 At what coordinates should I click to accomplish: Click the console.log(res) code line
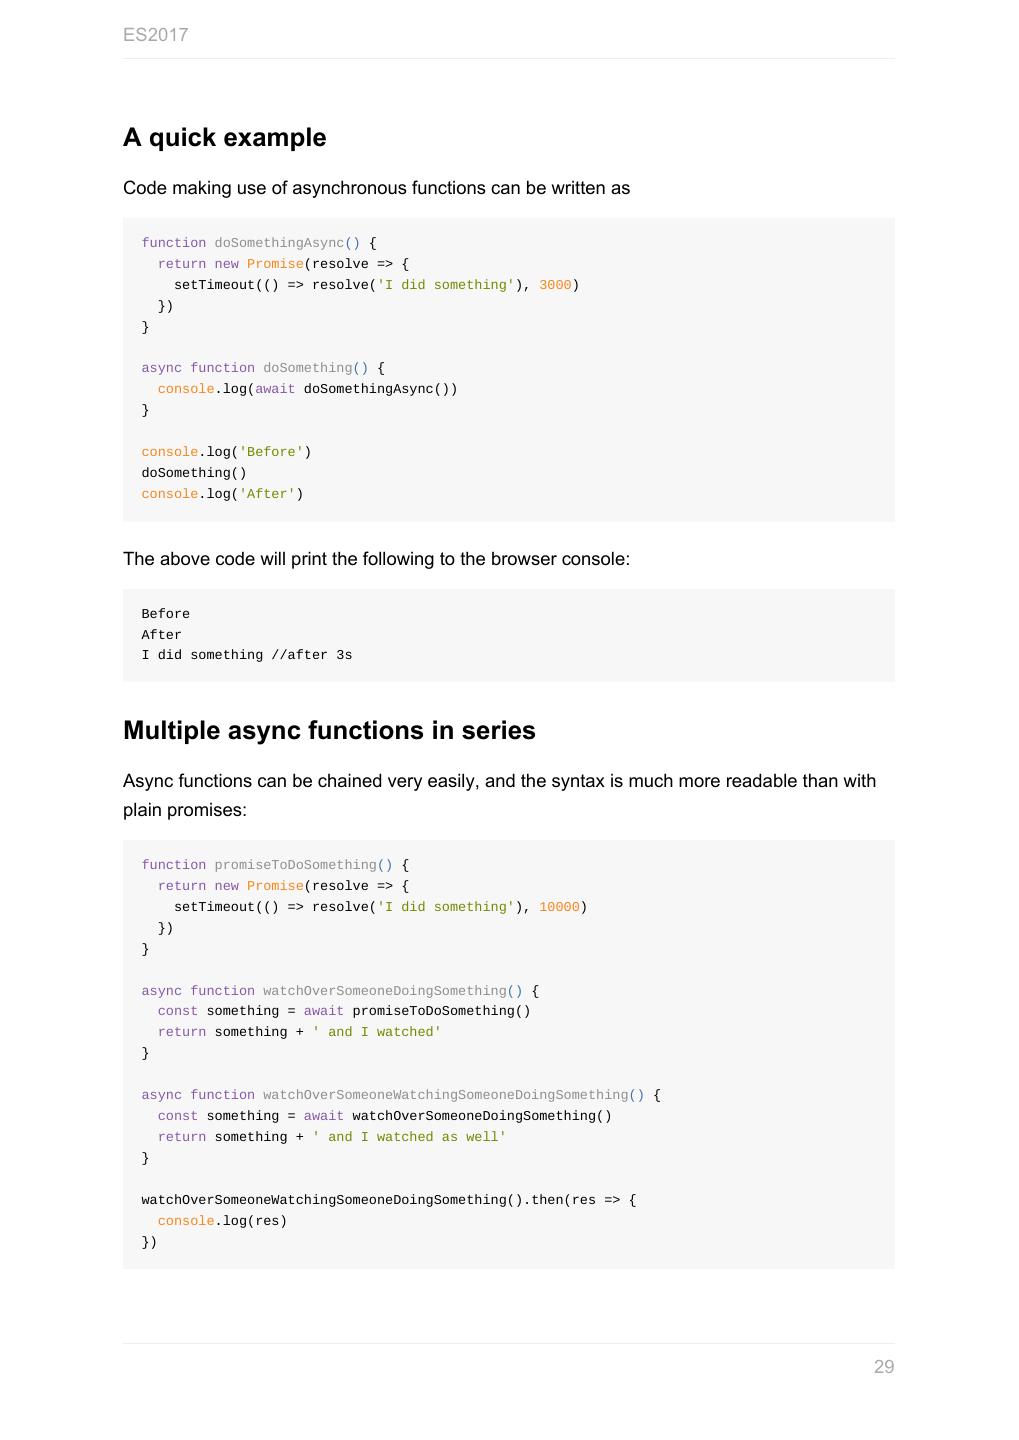[x=222, y=1221]
